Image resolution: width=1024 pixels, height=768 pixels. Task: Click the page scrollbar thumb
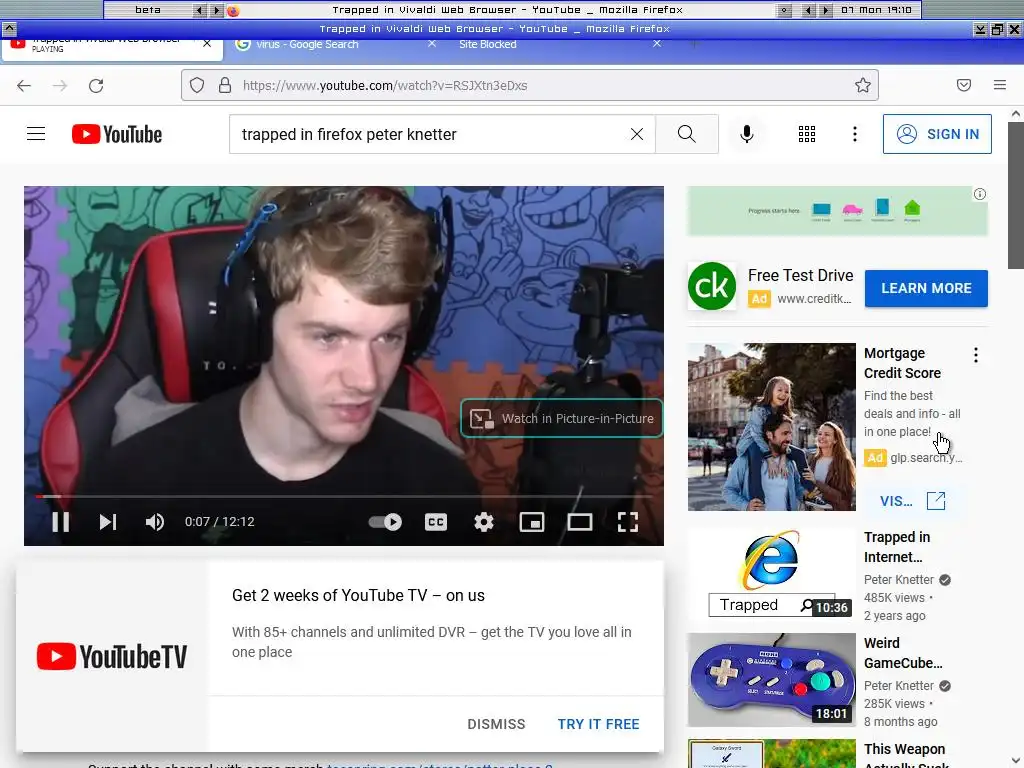coord(1016,195)
